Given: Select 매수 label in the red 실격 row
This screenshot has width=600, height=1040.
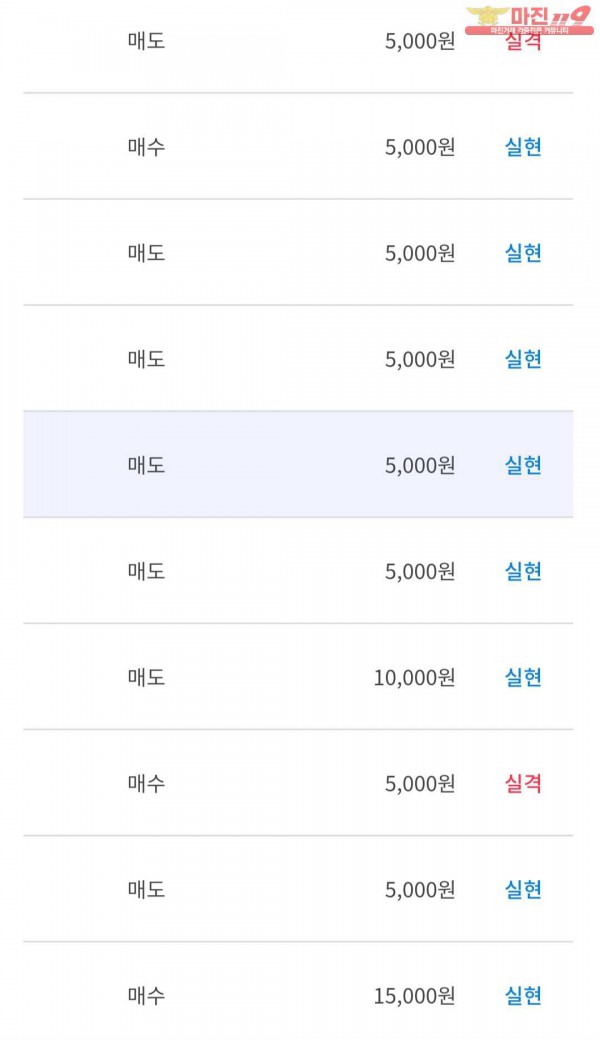Looking at the screenshot, I should pos(146,784).
